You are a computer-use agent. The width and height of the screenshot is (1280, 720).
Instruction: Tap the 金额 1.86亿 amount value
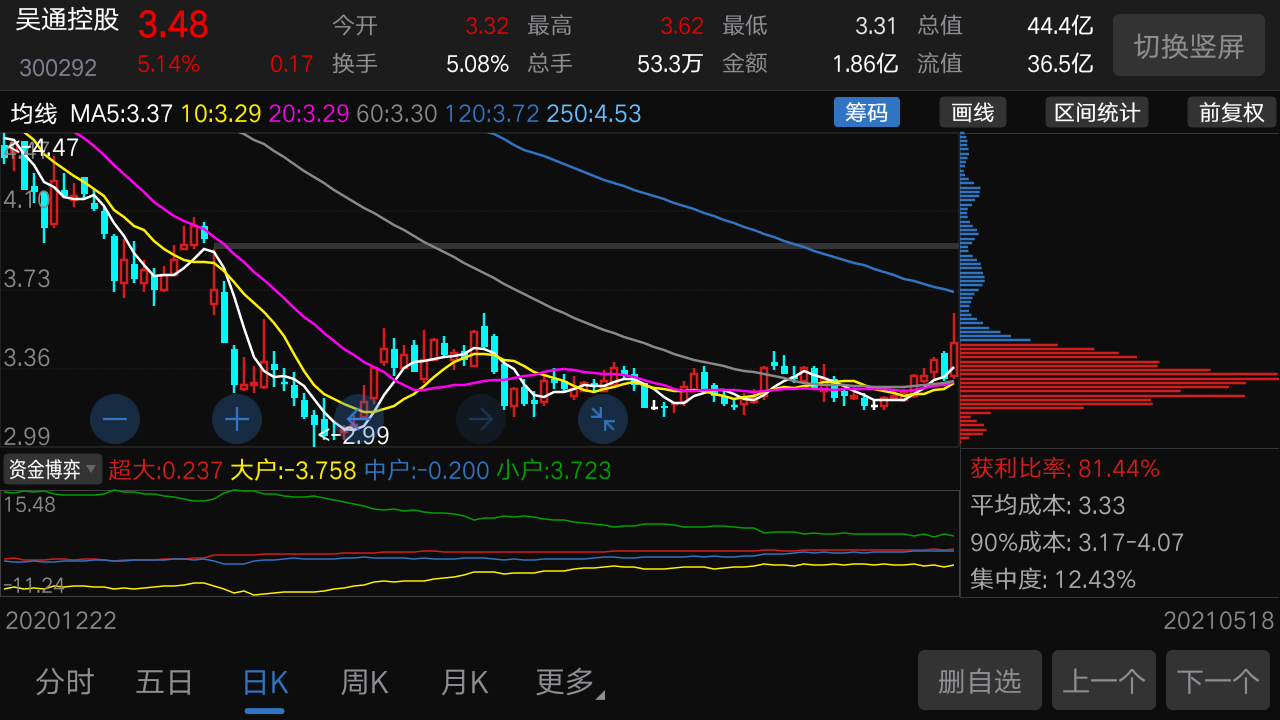810,64
